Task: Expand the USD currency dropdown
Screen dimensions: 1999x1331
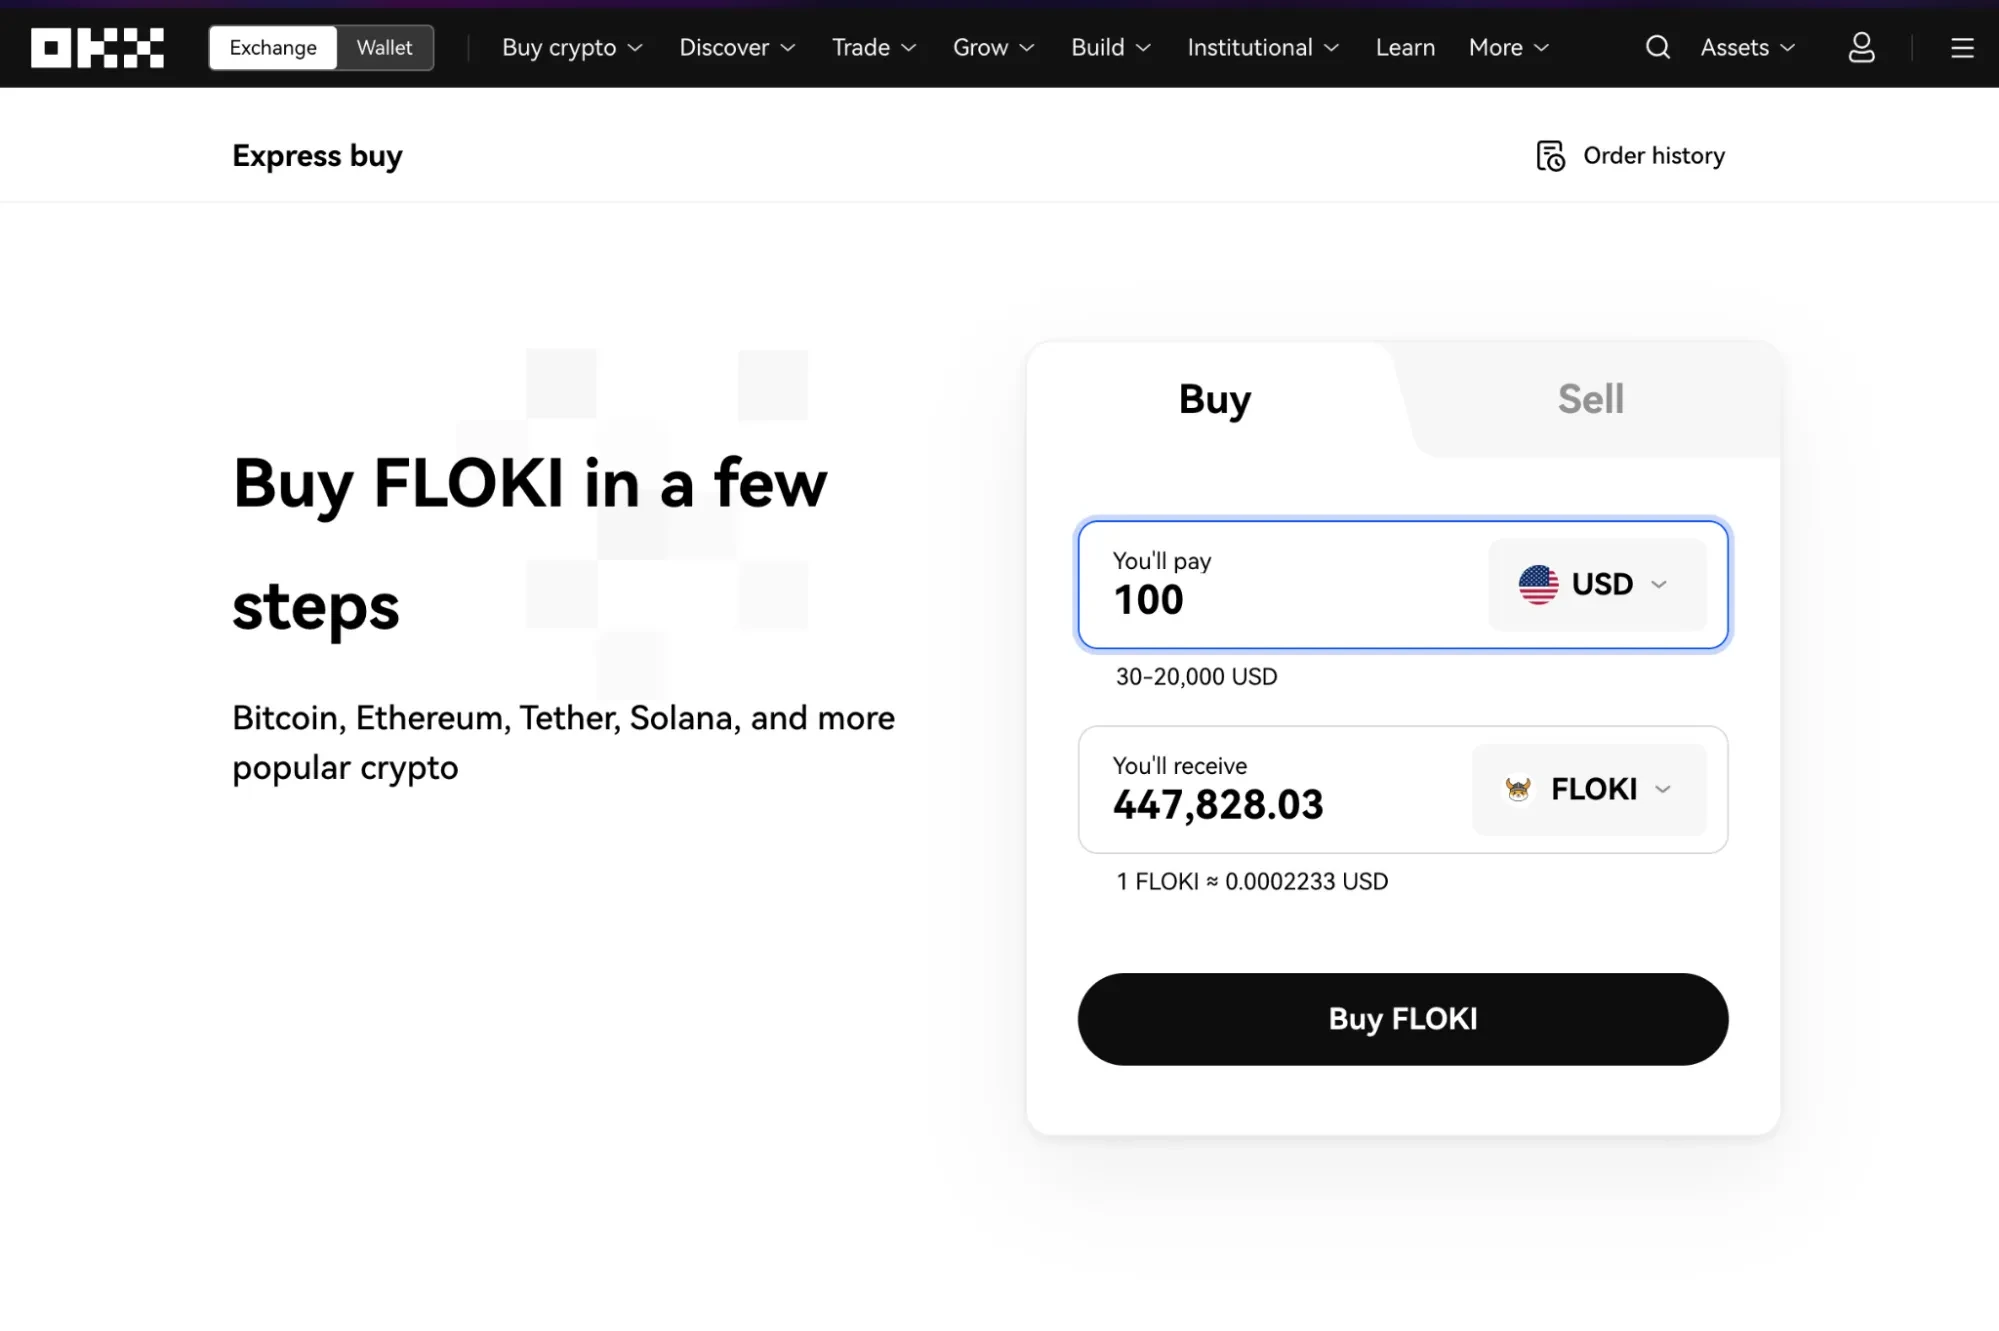Action: [x=1597, y=584]
